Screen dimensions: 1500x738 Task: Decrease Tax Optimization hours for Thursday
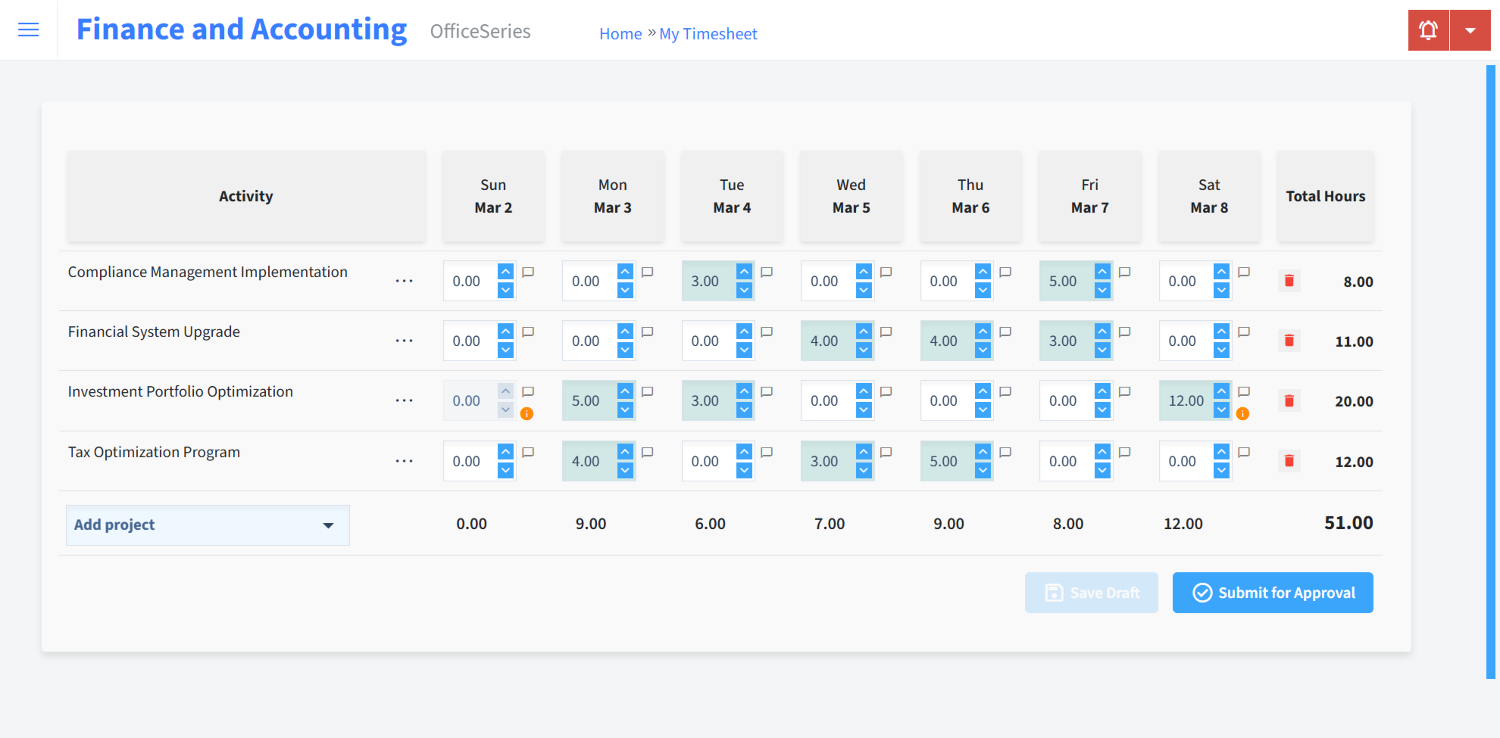(x=983, y=470)
